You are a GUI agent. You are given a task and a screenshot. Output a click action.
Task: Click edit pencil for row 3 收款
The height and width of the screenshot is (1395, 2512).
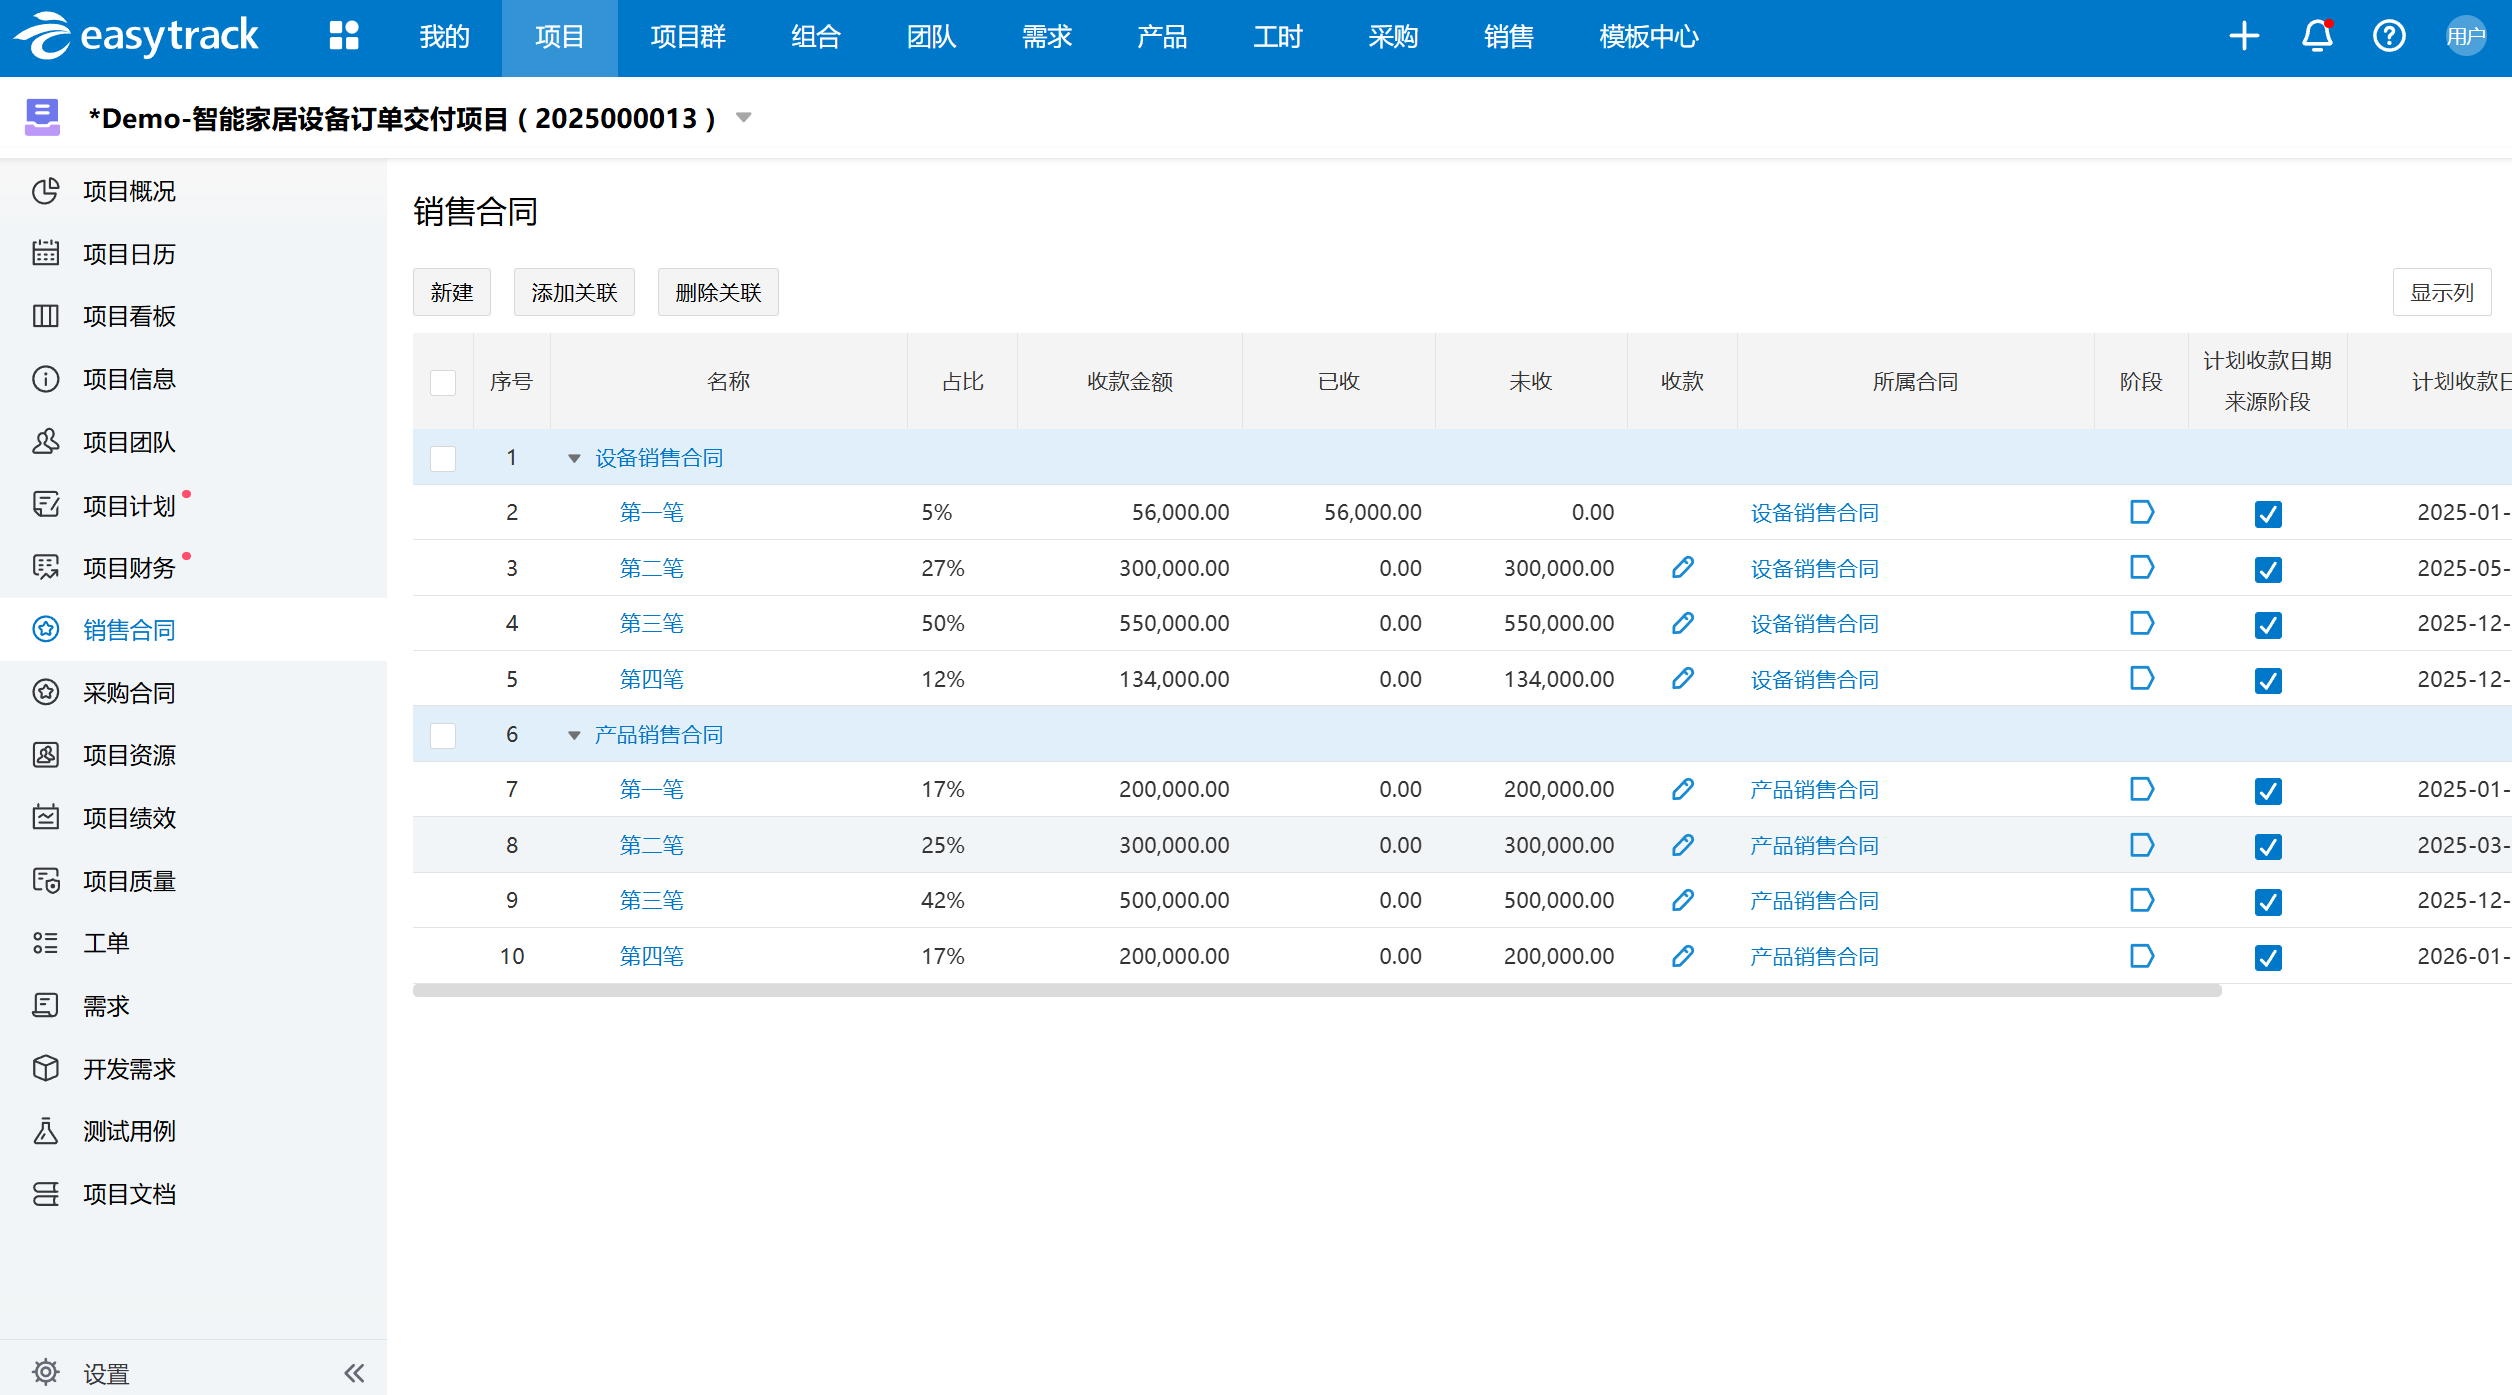(x=1682, y=568)
